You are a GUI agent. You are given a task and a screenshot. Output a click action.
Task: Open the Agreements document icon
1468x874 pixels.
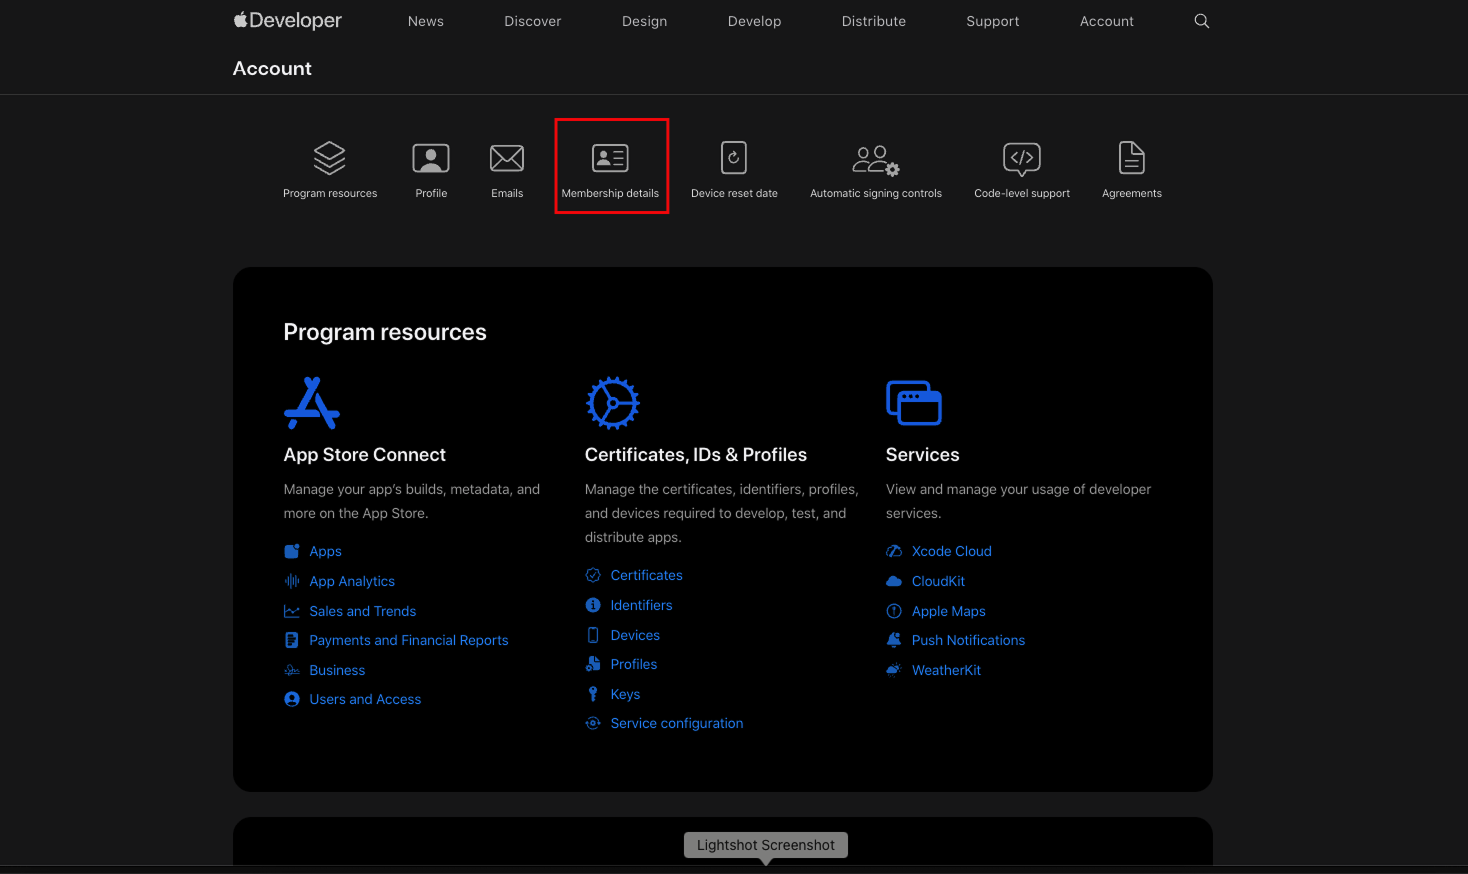[1131, 158]
